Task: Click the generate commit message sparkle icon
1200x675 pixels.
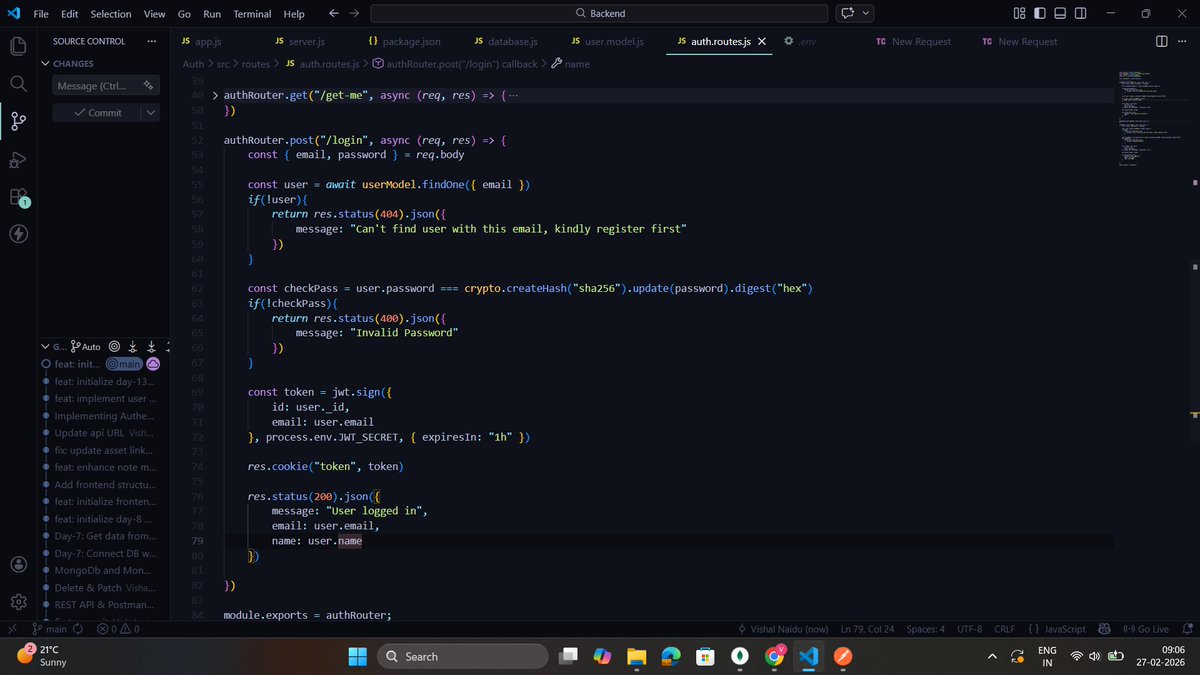Action: pyautogui.click(x=147, y=86)
